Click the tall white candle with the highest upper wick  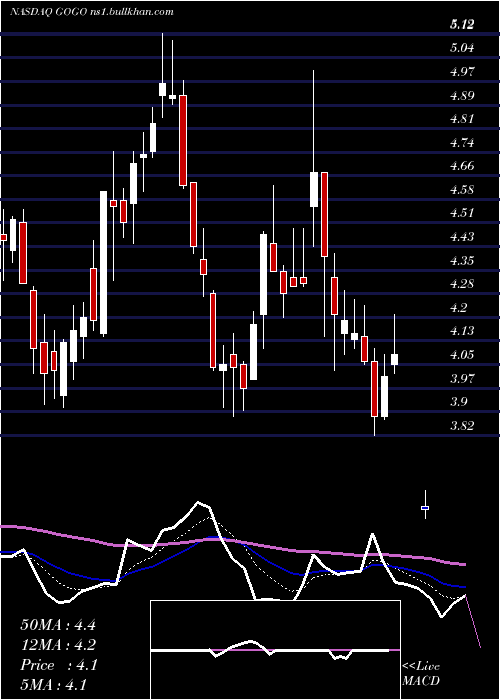pos(162,89)
